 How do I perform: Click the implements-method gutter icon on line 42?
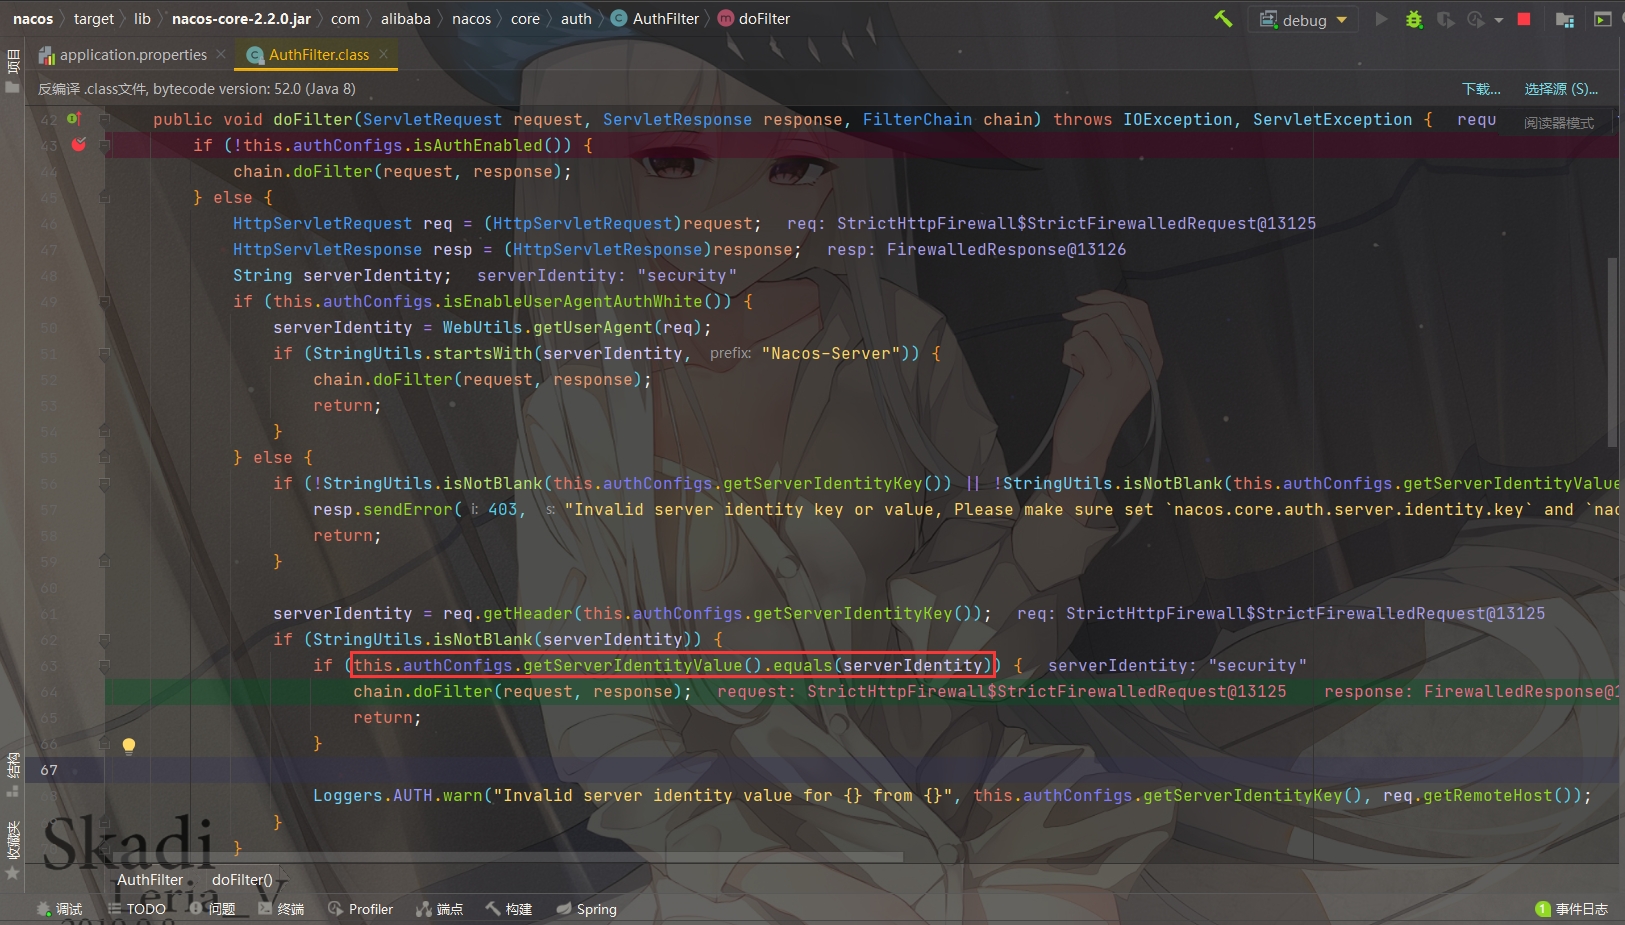74,119
